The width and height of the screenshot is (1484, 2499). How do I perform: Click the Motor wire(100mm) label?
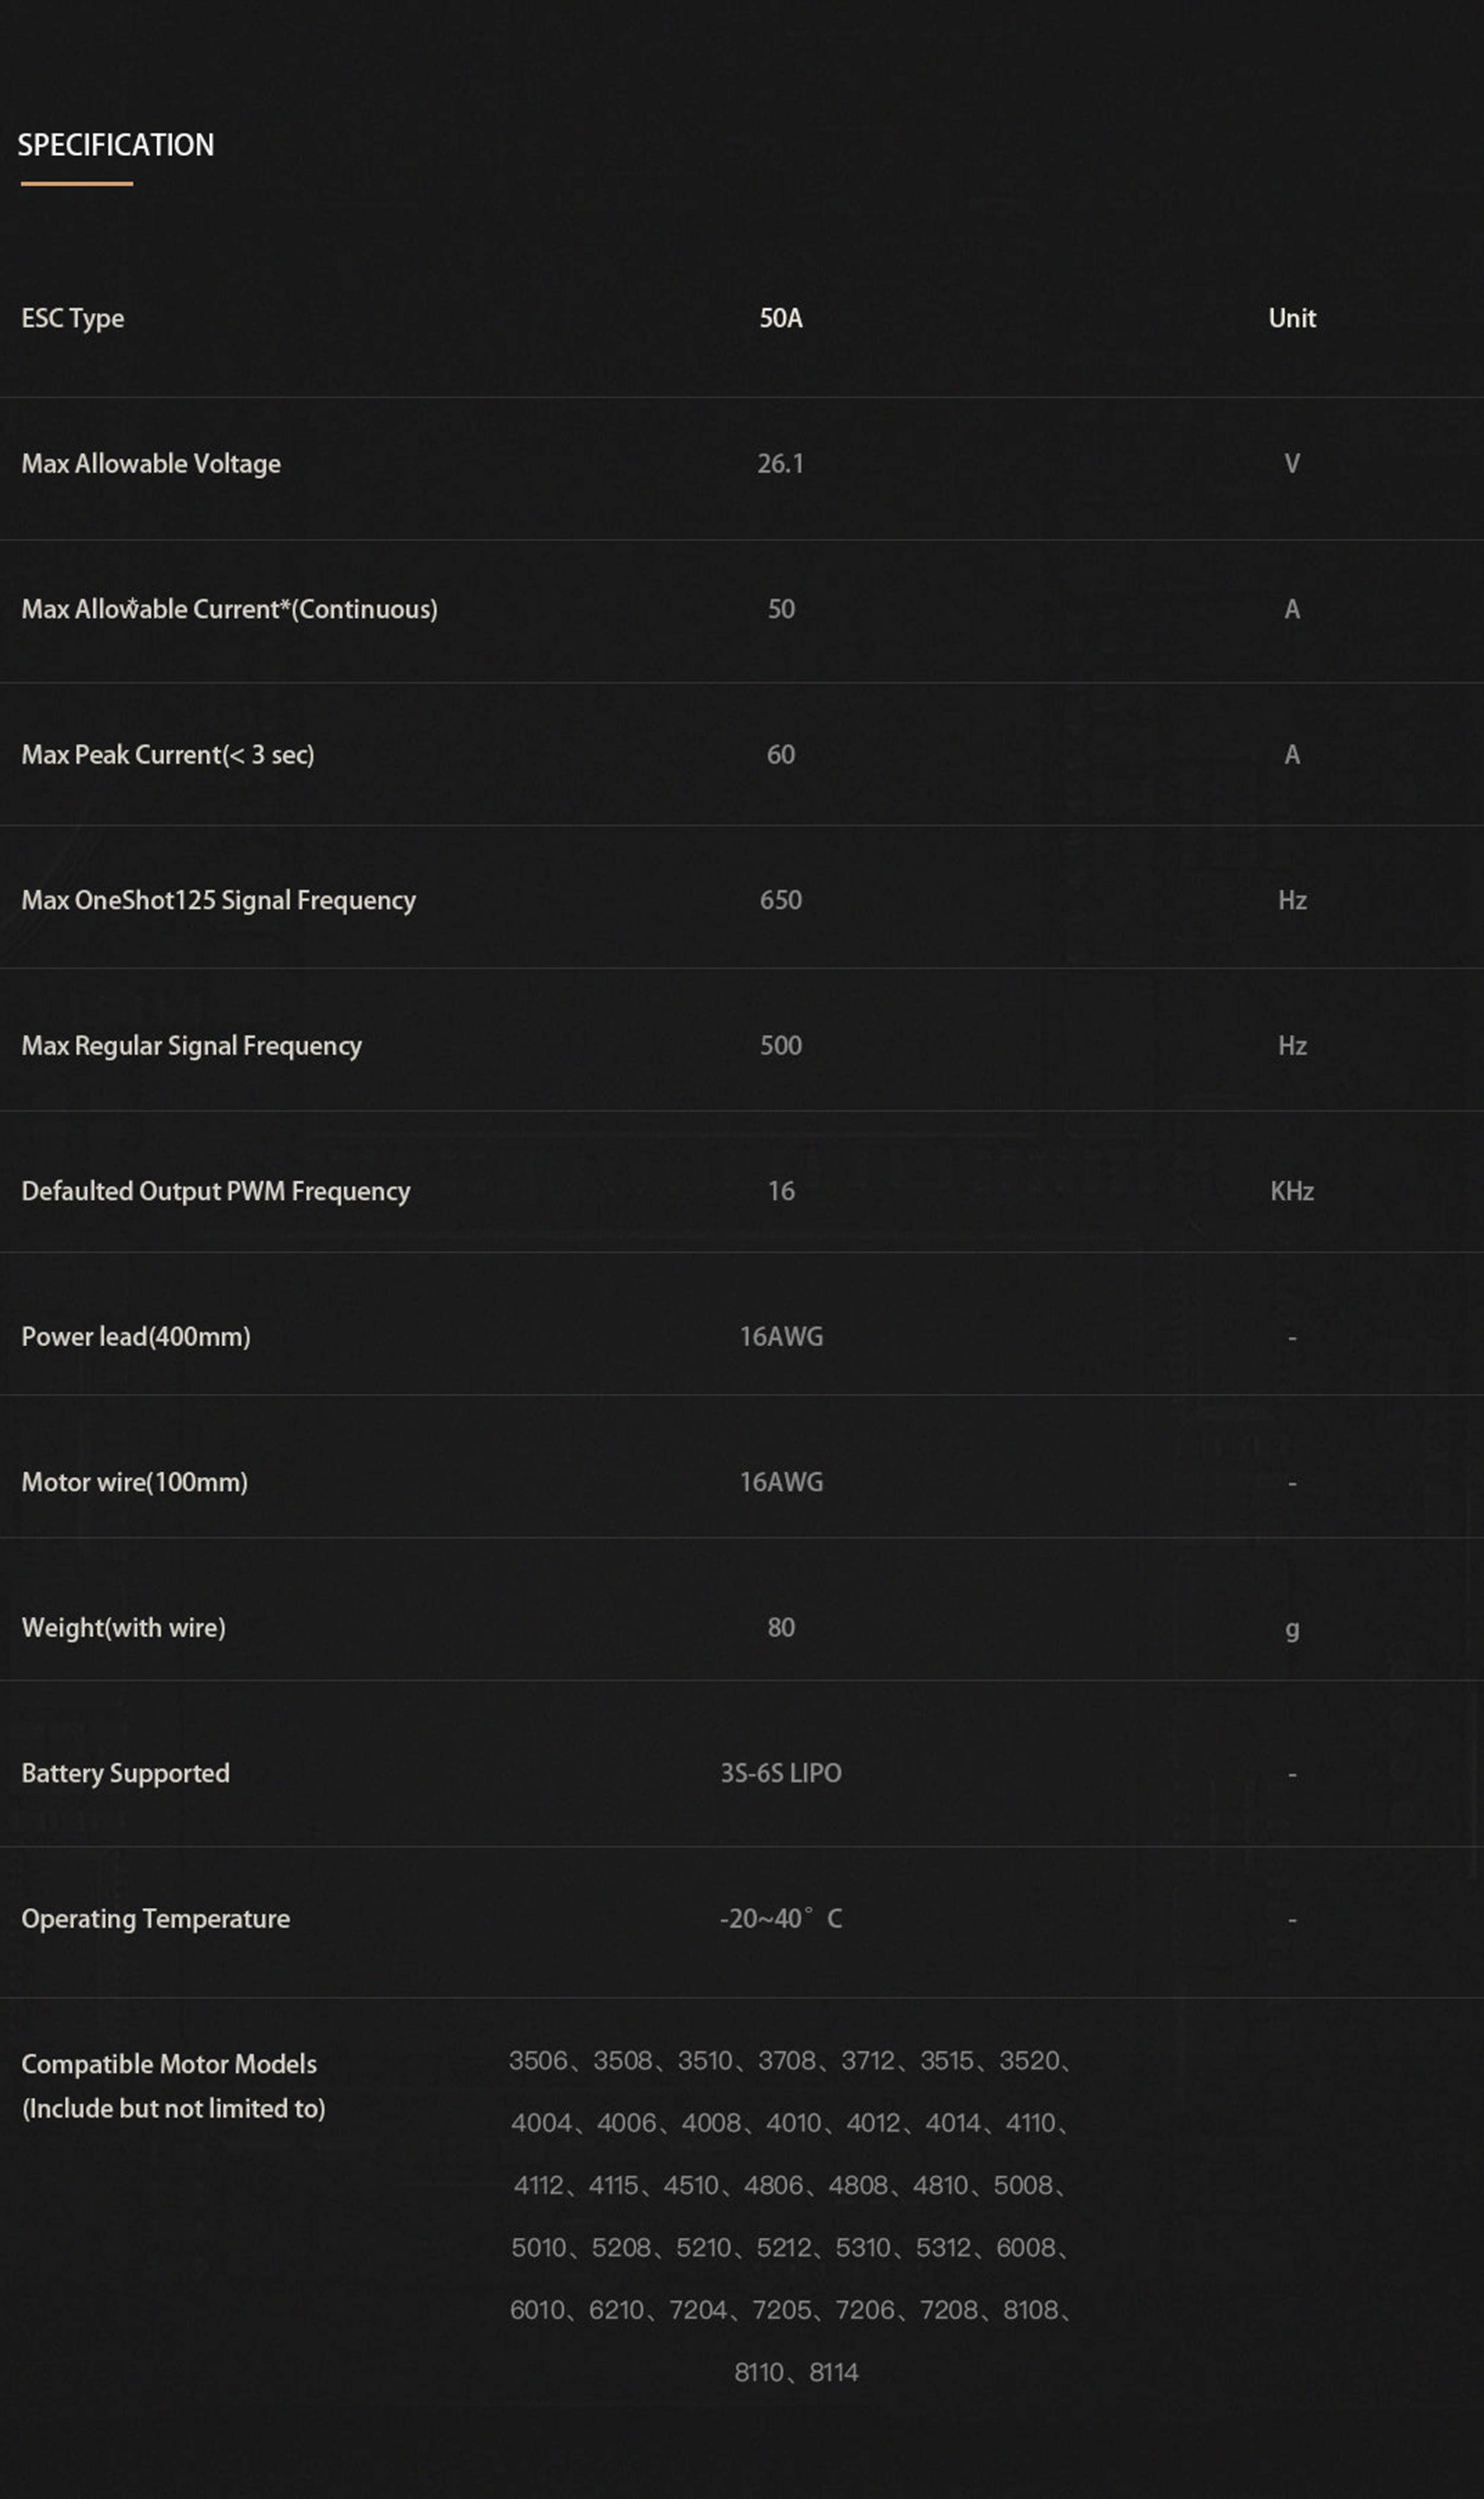(x=134, y=1482)
